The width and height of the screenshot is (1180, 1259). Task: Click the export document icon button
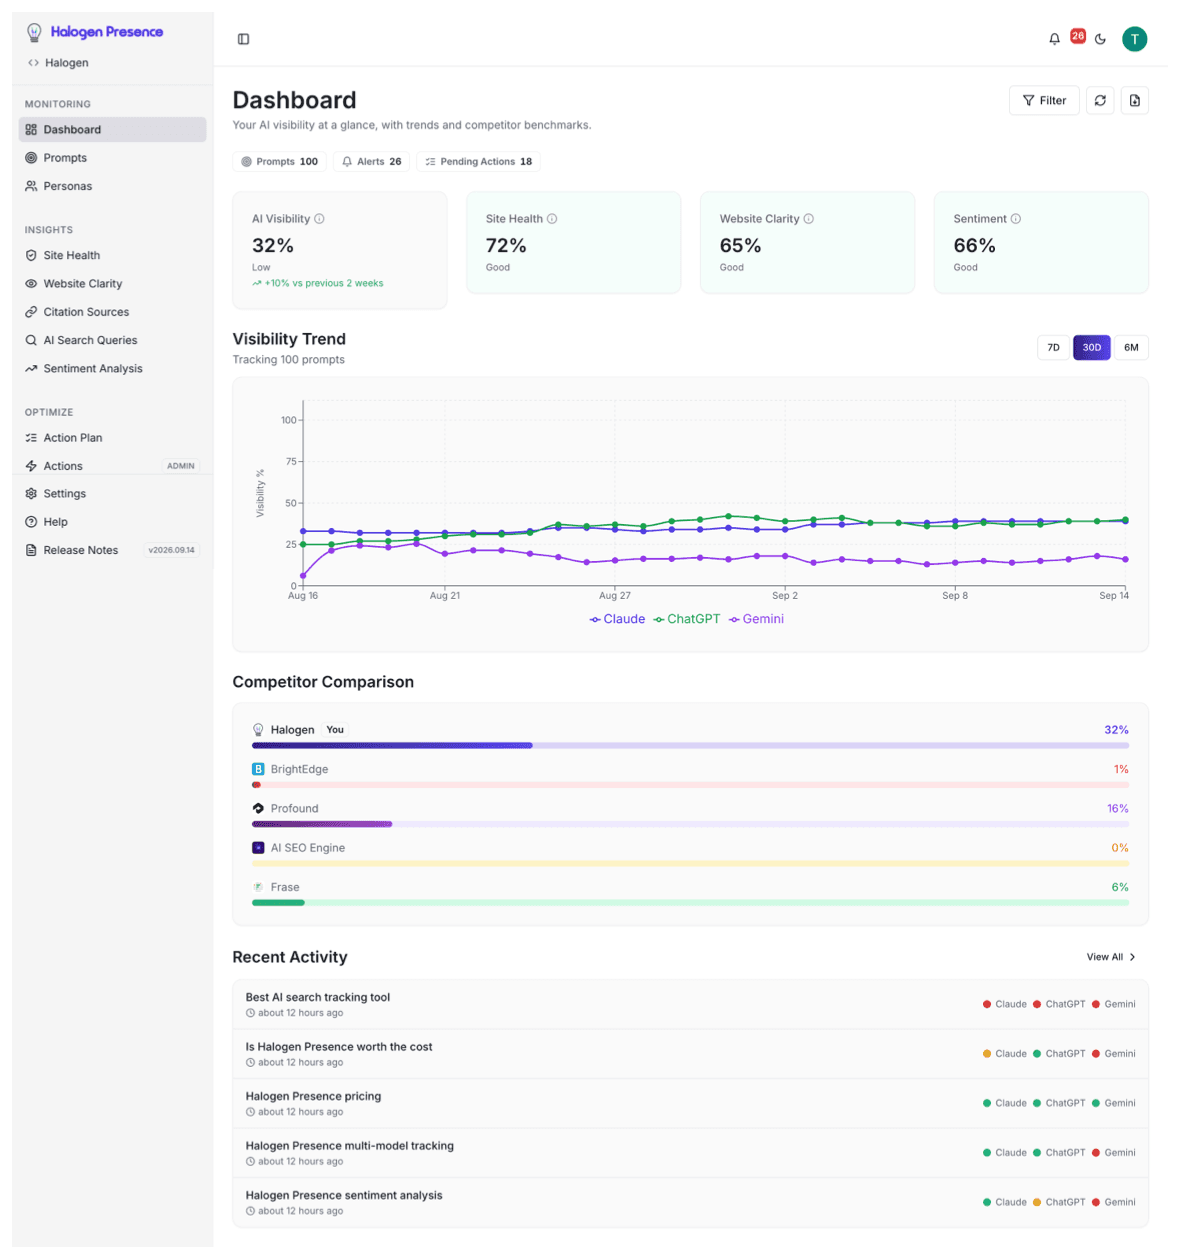click(x=1134, y=100)
